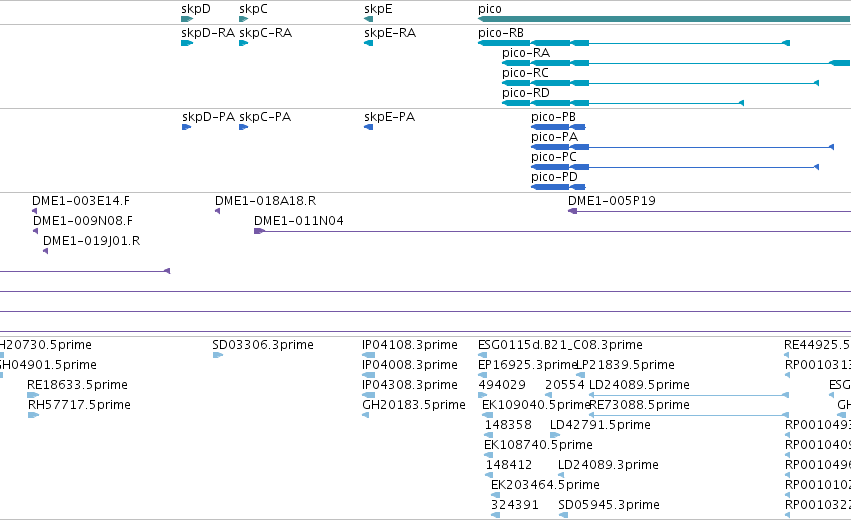Click the pico-PA protein label
Screen dimensions: 851x520
click(554, 137)
